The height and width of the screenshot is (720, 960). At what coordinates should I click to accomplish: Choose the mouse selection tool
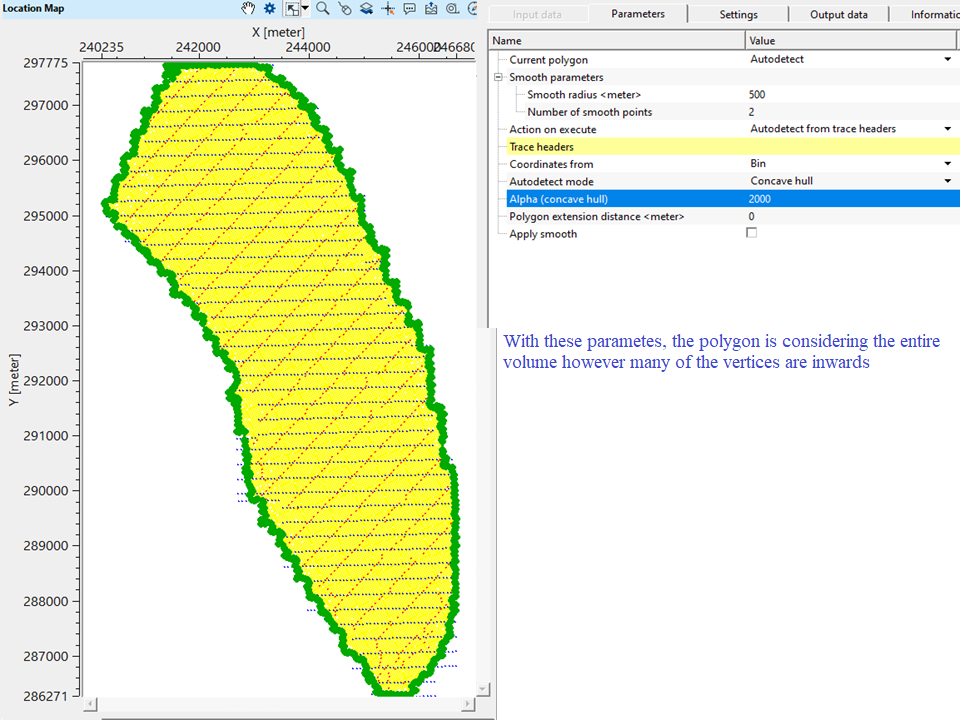(345, 9)
